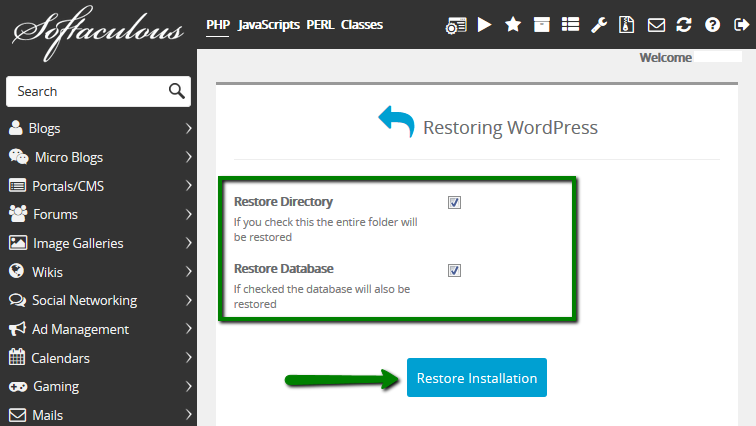Expand the Calendars category chevron
756x426 pixels.
pyautogui.click(x=189, y=358)
